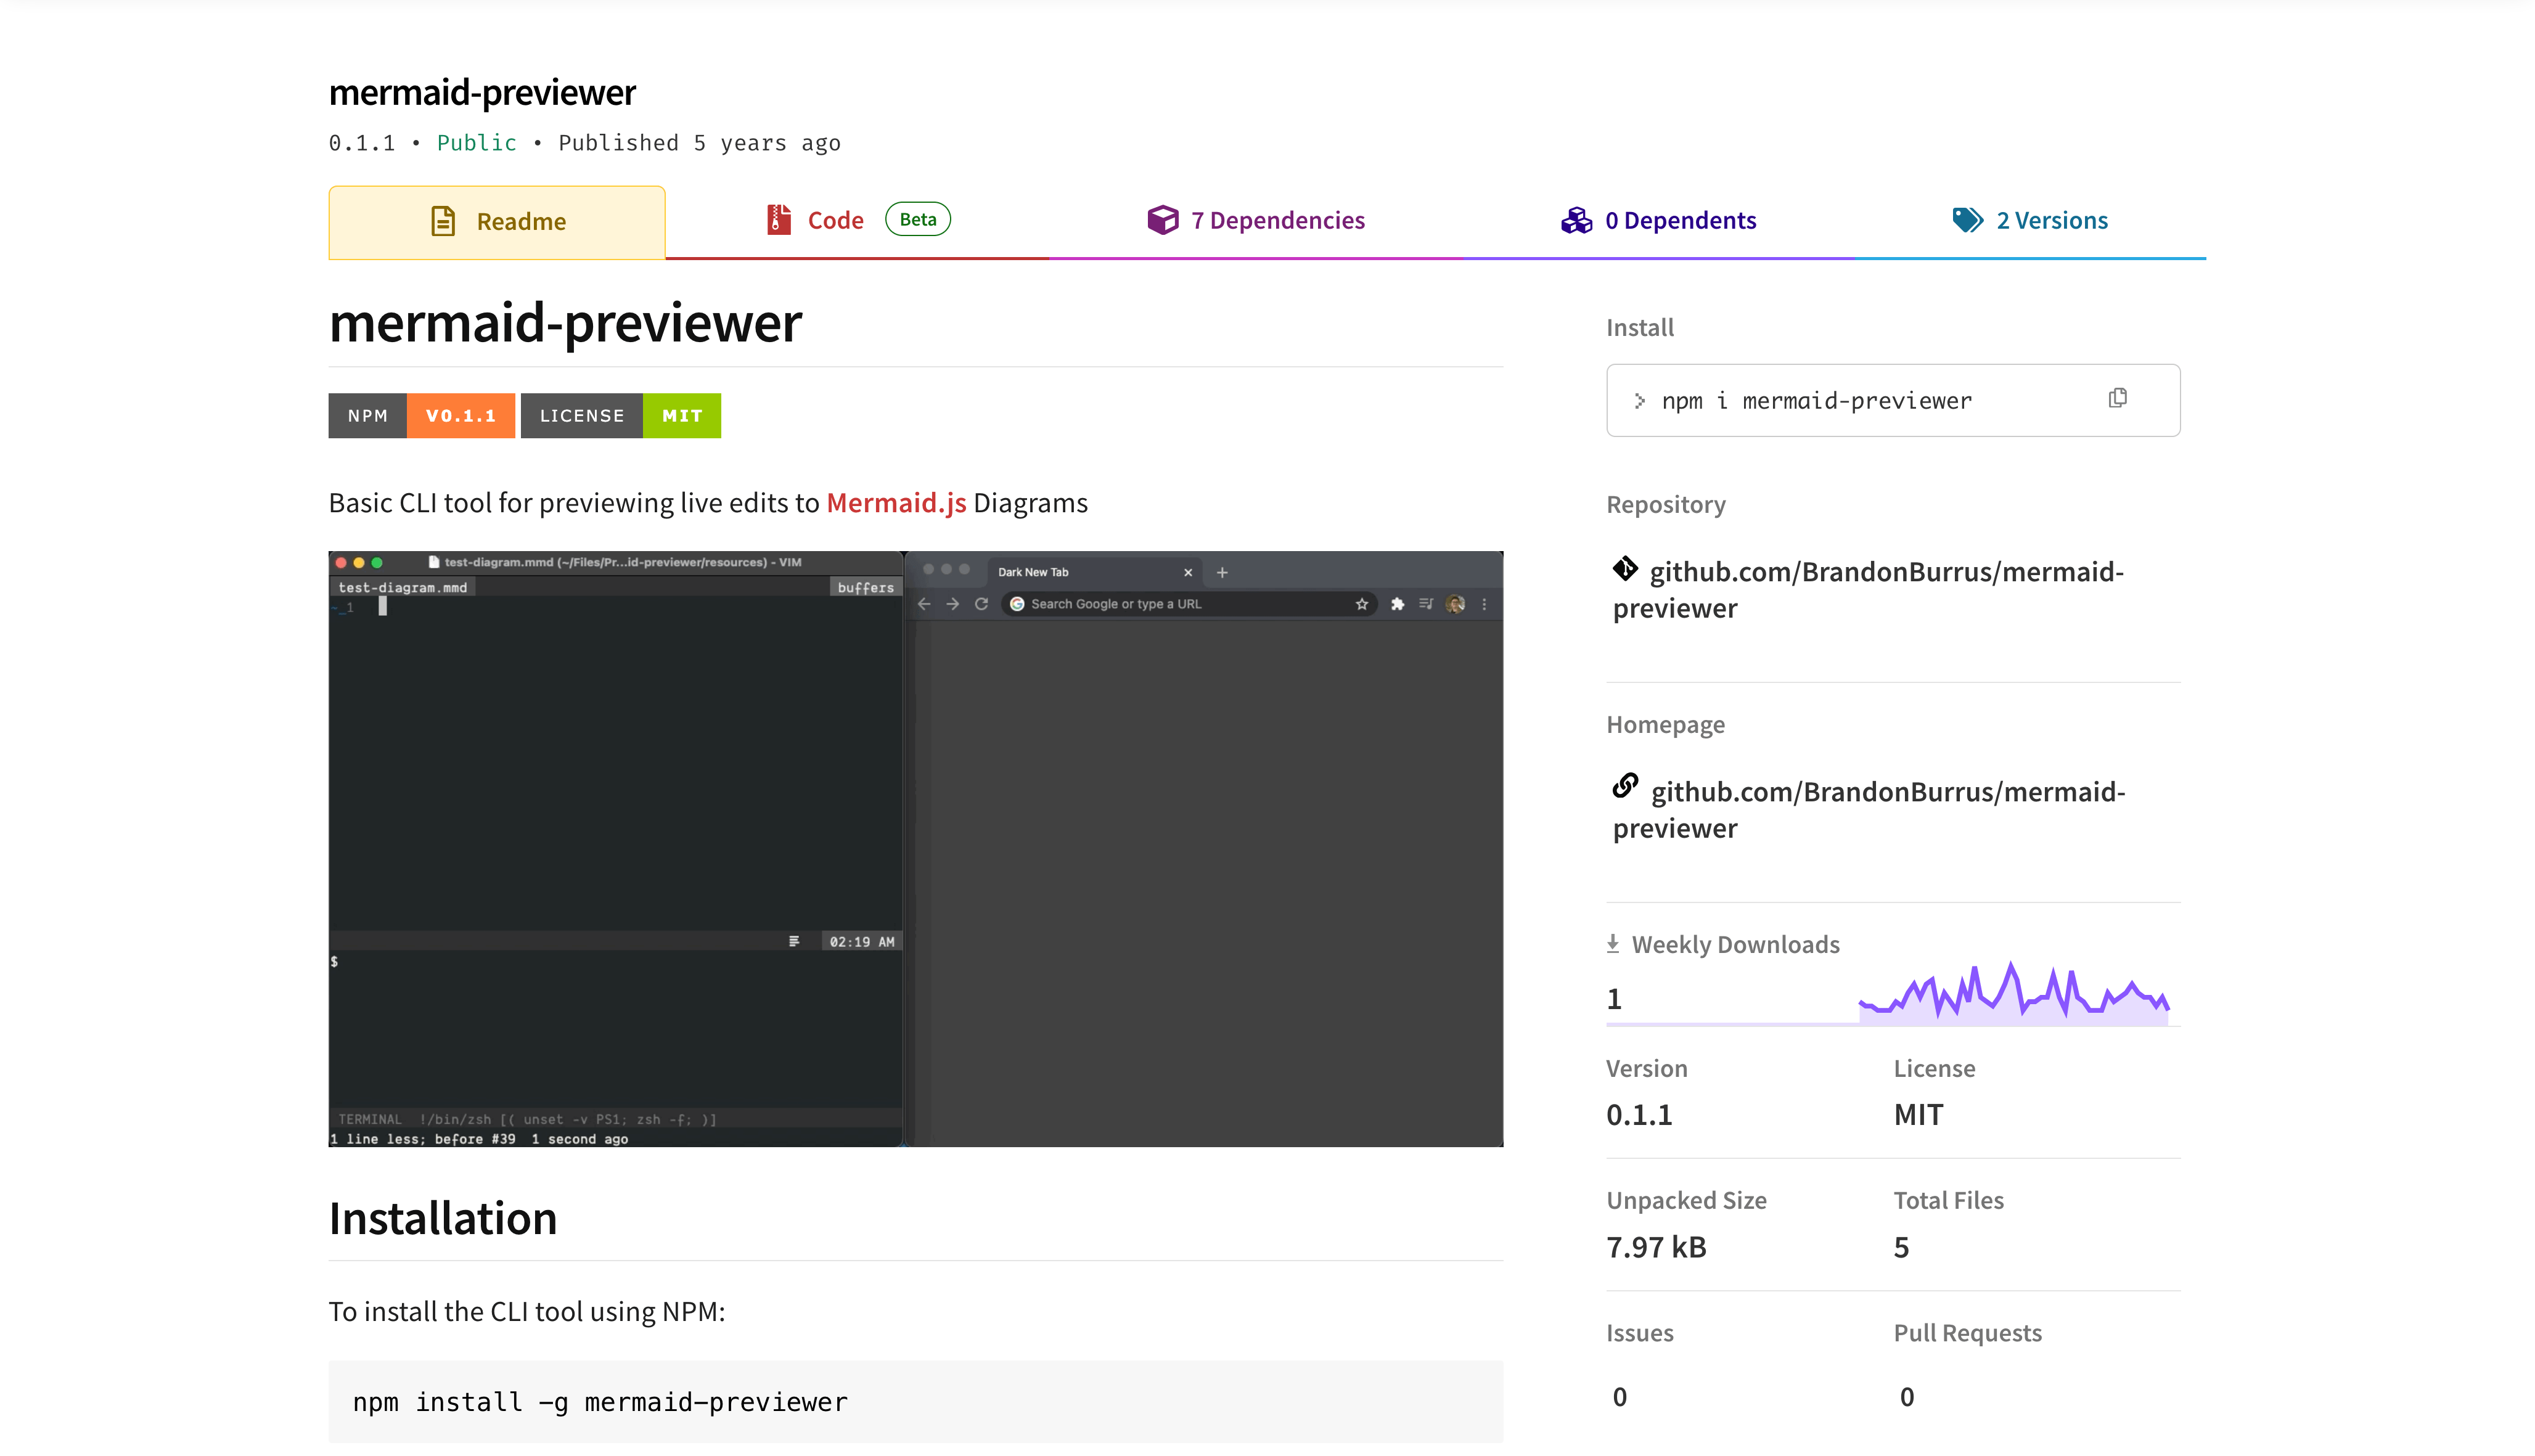
Task: Follow the Mermaid.js link
Action: (896, 502)
